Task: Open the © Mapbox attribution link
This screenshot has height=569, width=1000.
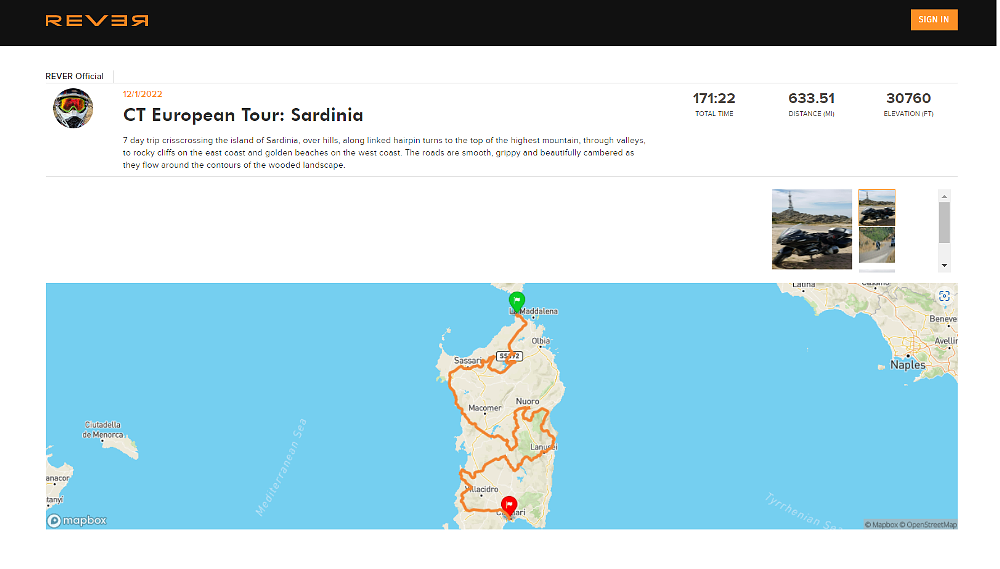Action: click(881, 524)
